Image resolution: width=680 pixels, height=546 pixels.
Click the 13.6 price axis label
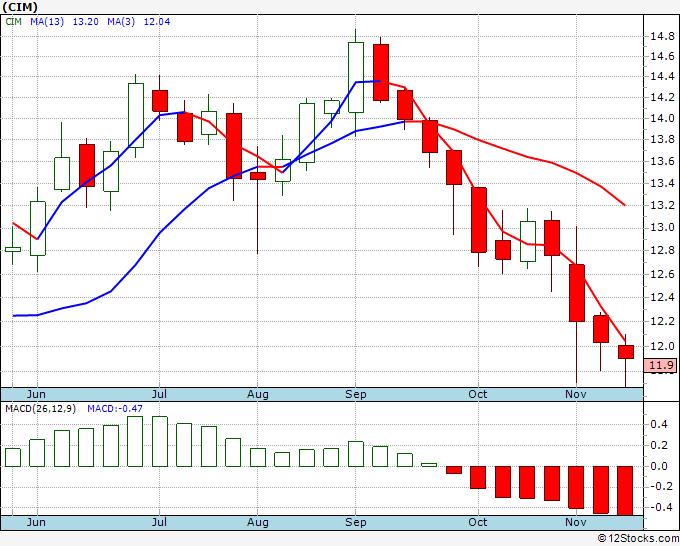662,161
